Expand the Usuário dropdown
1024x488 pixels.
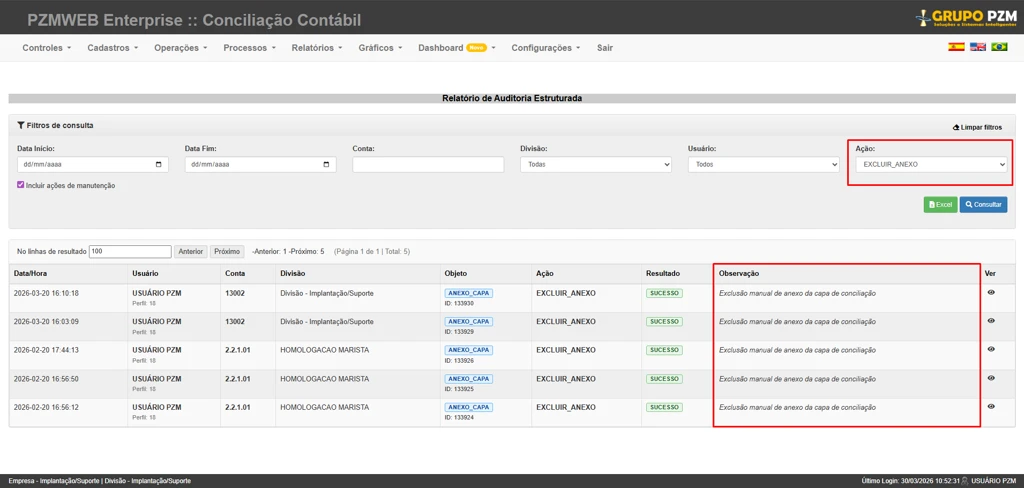764,165
